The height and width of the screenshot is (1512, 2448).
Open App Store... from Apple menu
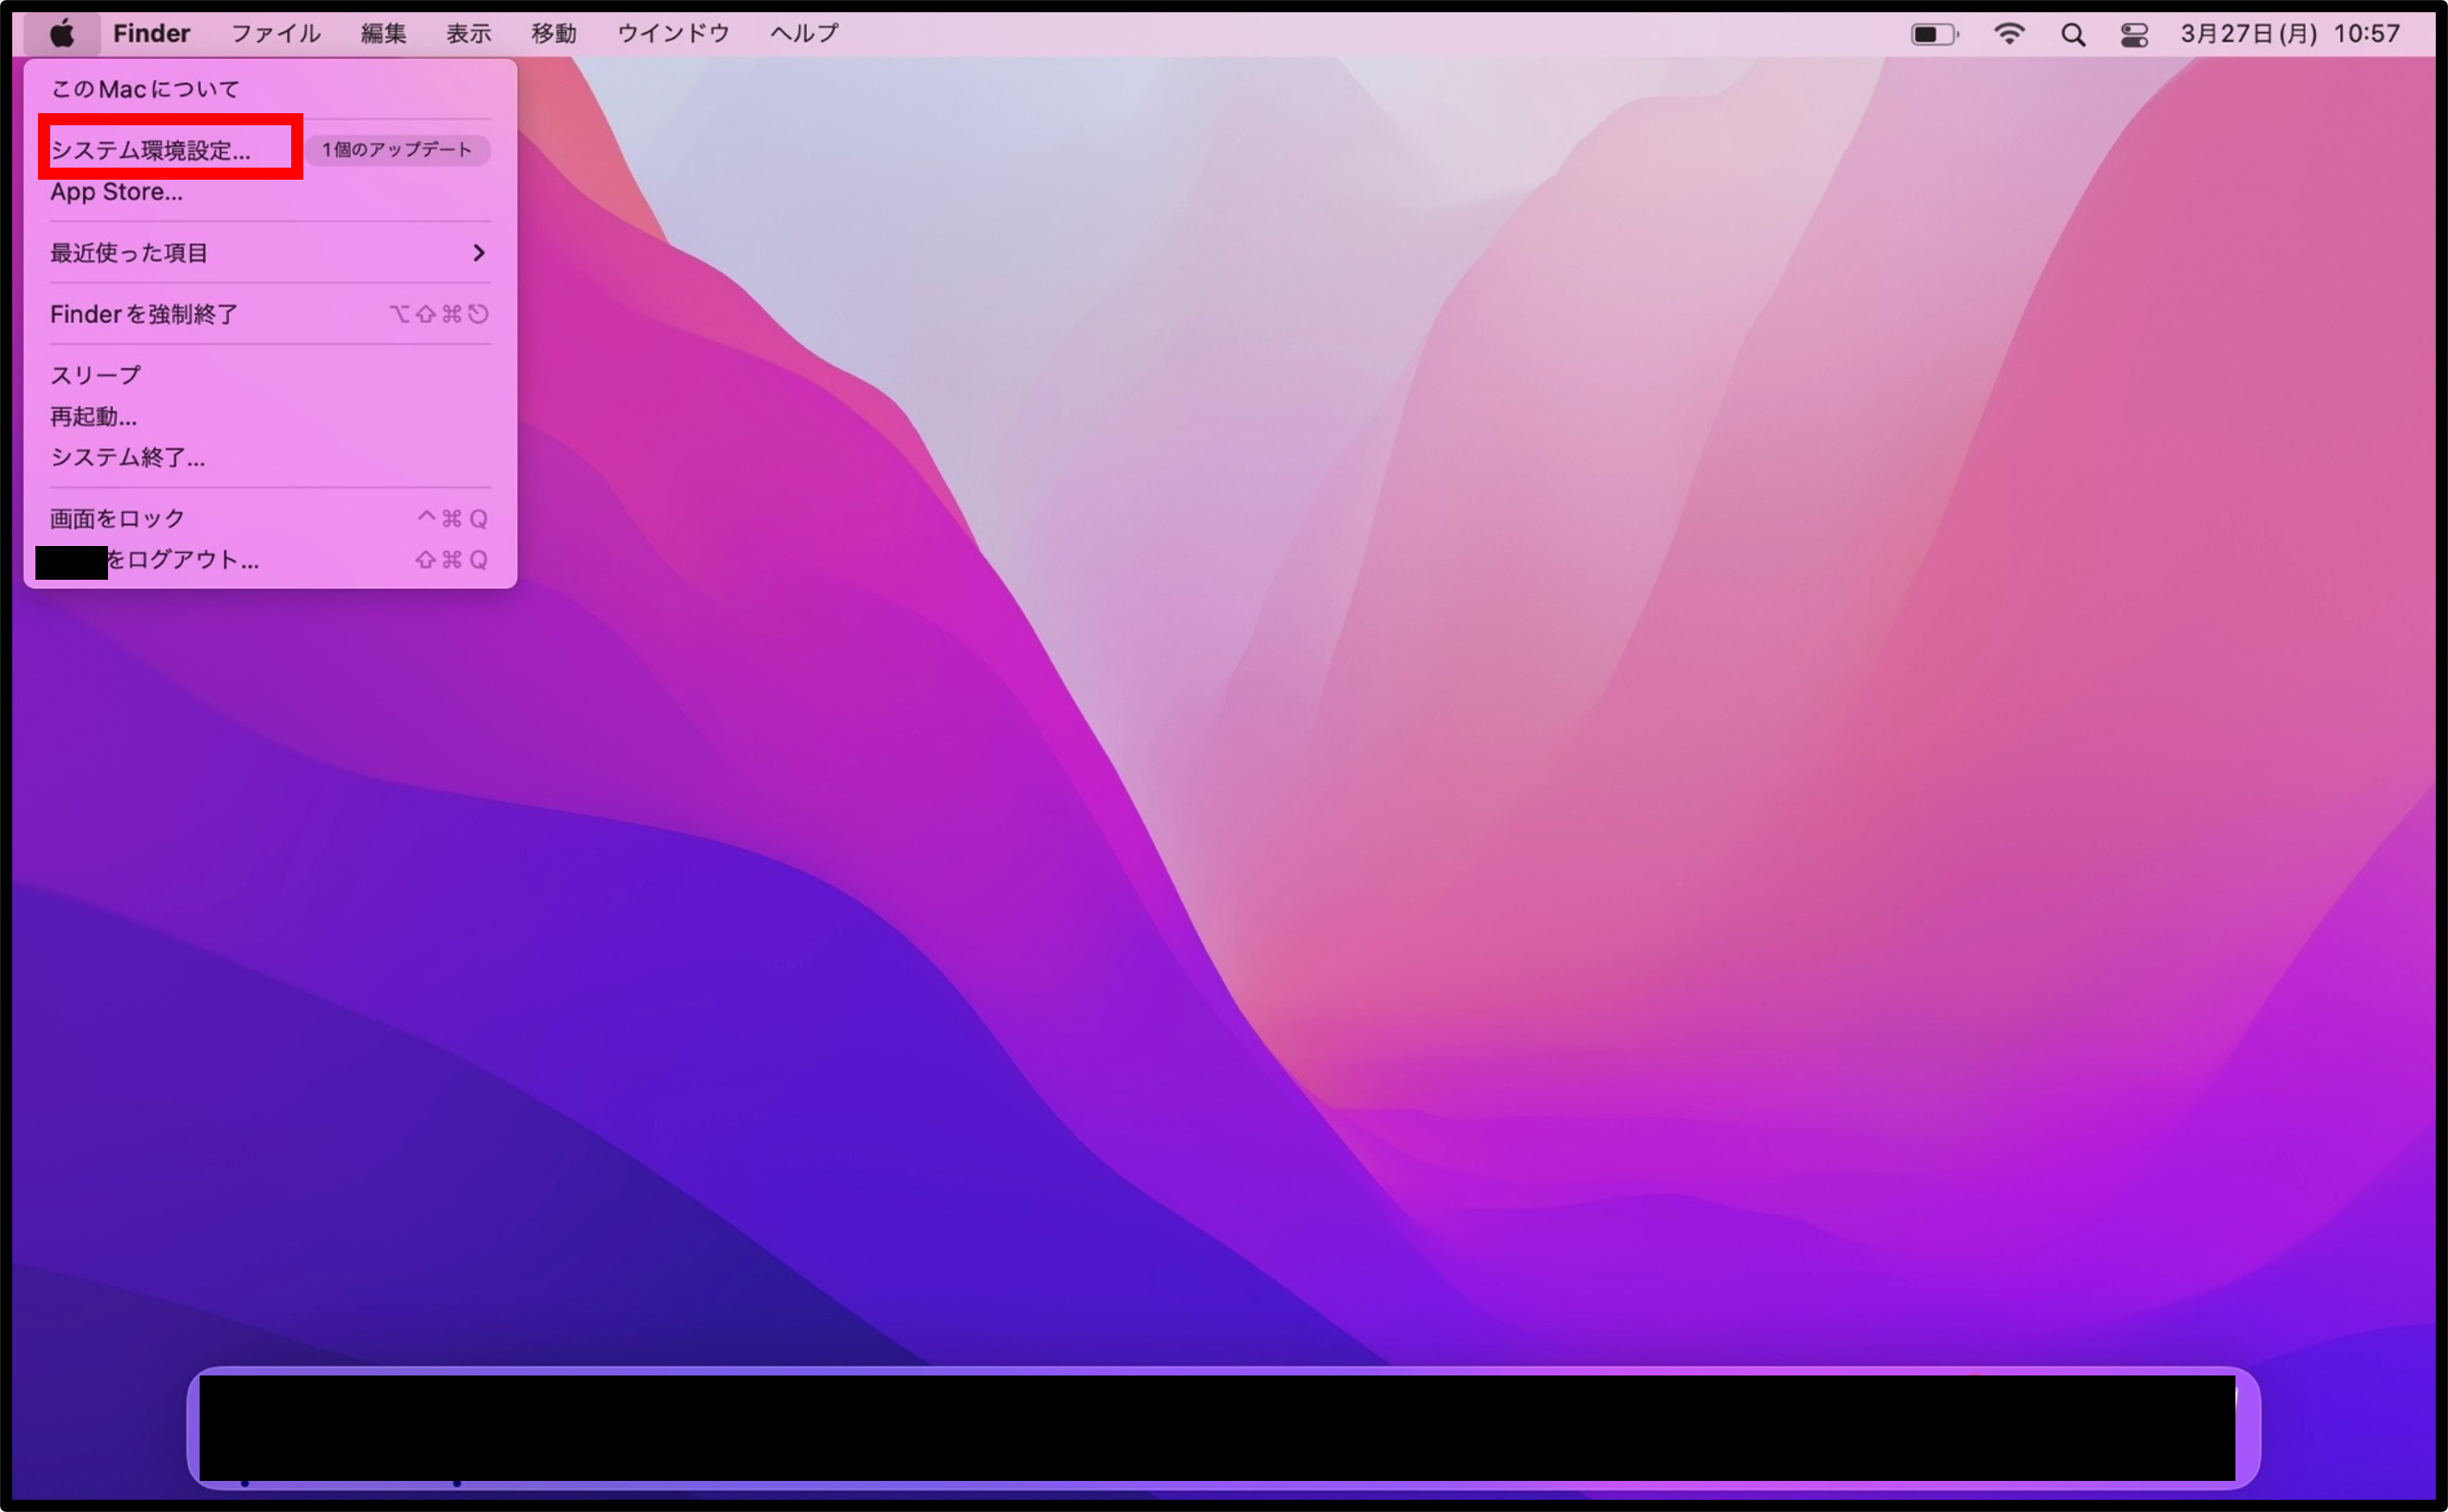point(117,192)
